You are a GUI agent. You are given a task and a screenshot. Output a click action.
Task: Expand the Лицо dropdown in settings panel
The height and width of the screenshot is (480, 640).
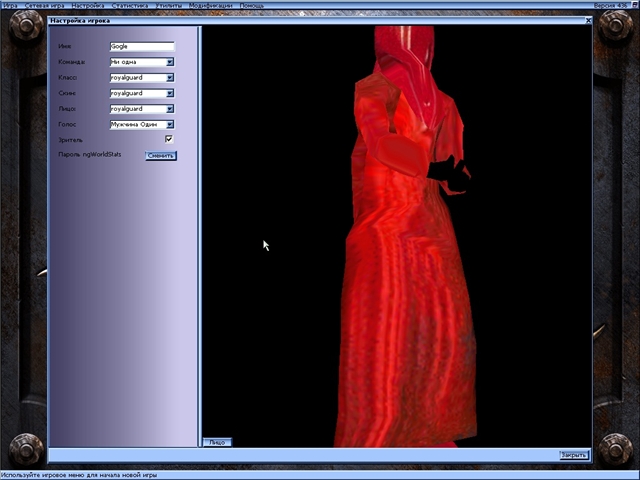click(x=170, y=108)
